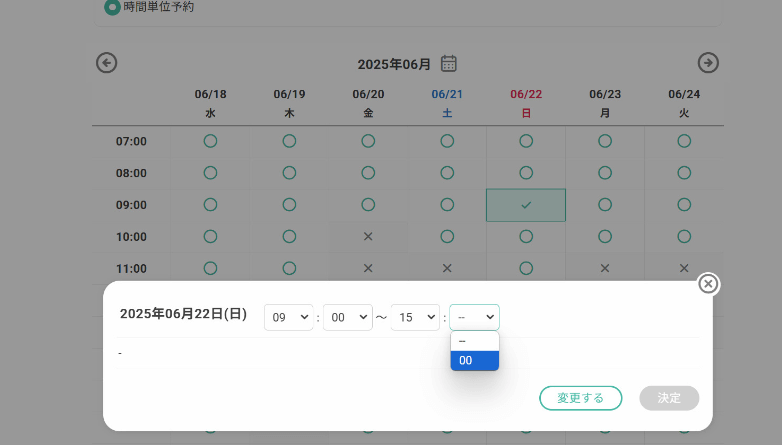Select available slot 06/20 at 08:00
This screenshot has width=782, height=445.
(368, 173)
